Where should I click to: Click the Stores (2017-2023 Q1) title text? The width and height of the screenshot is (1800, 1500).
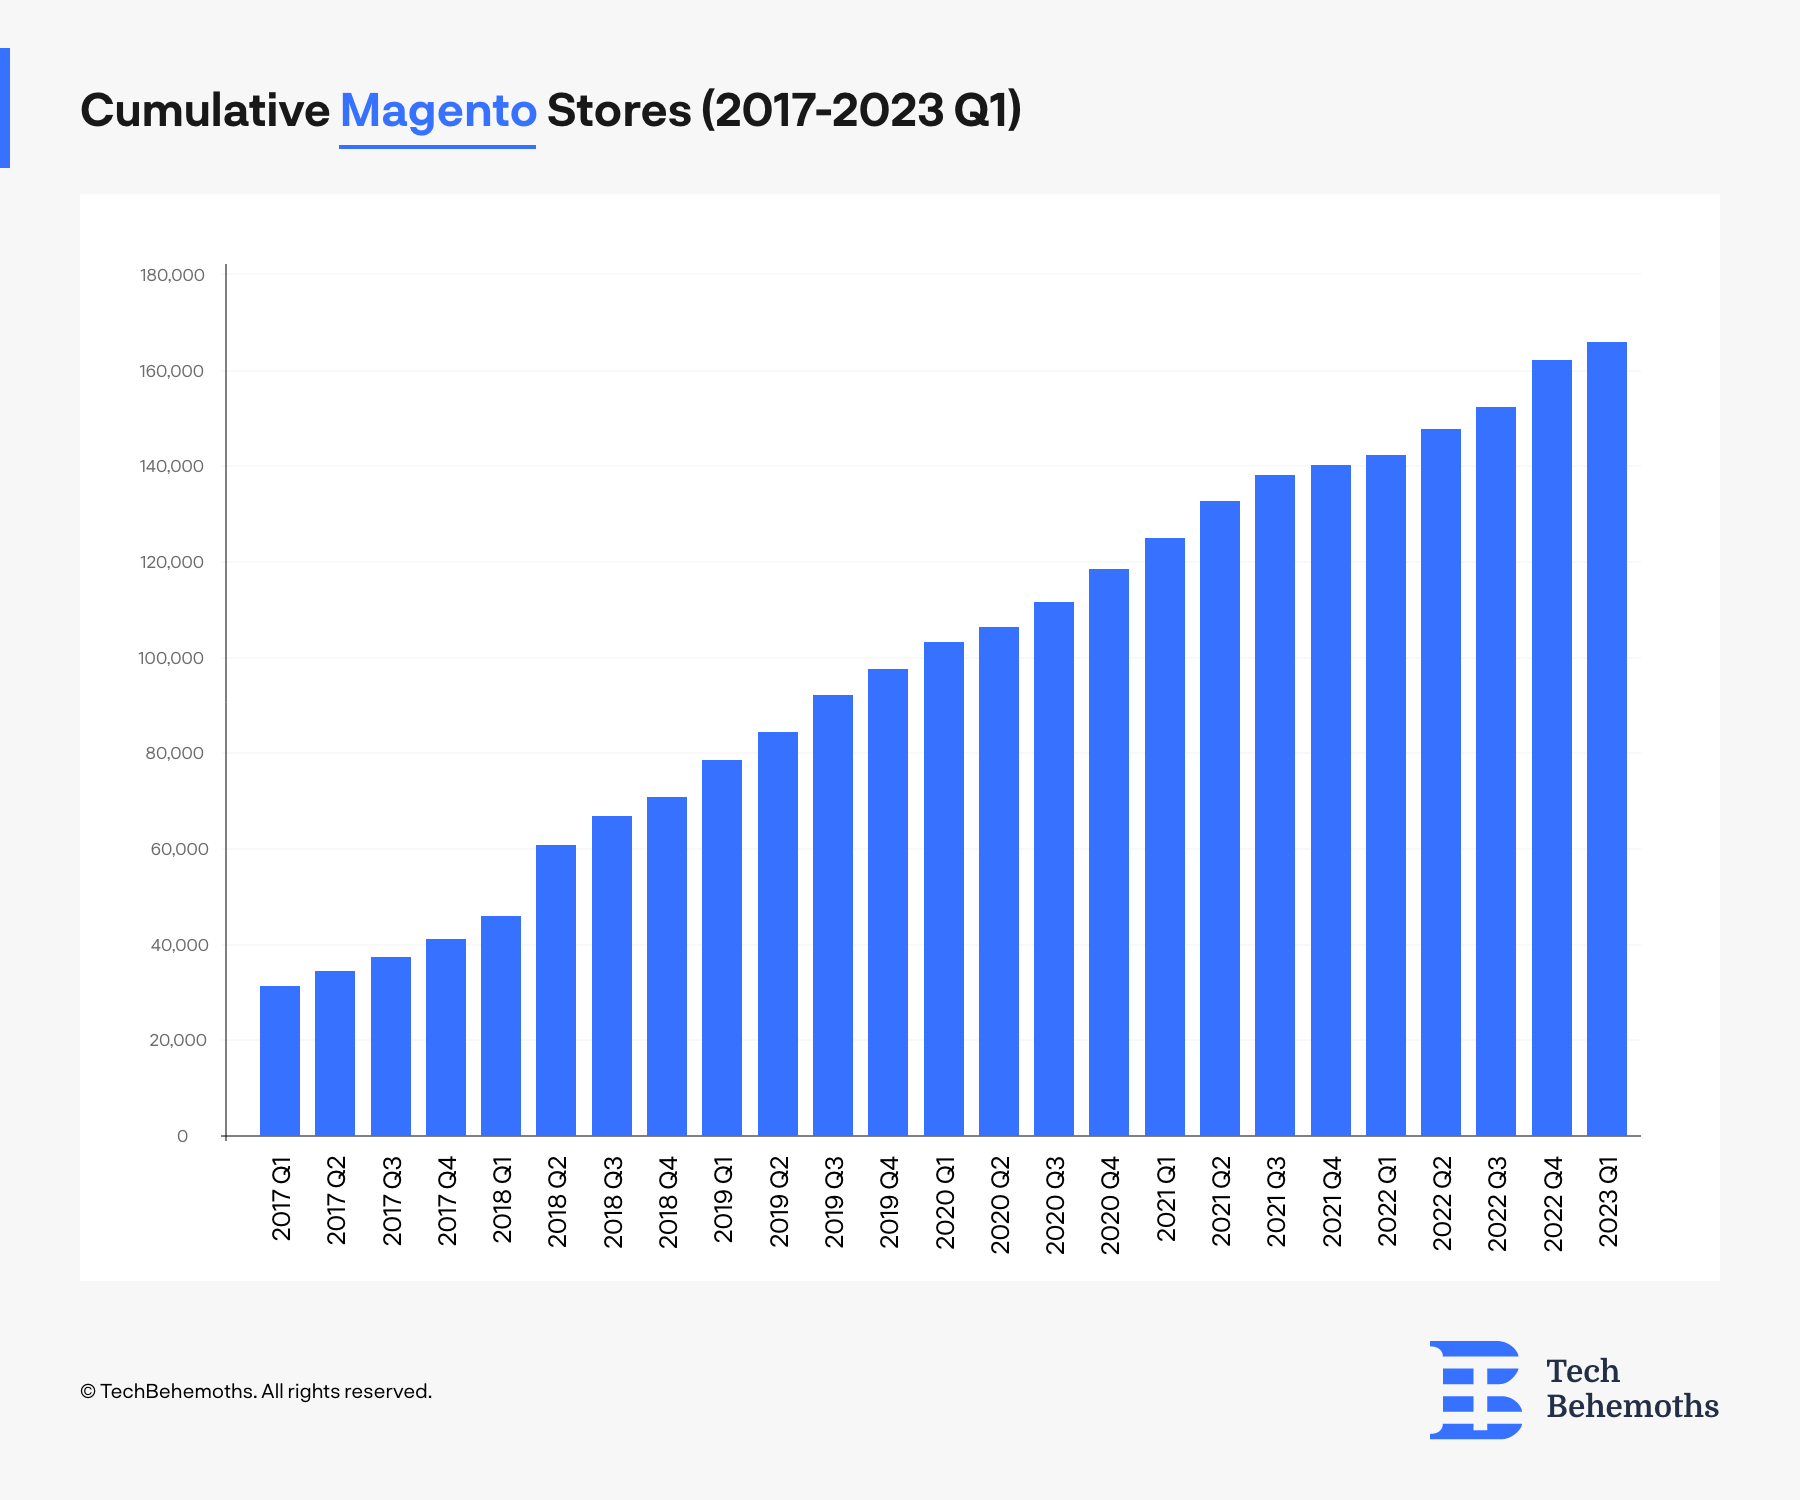pos(784,110)
